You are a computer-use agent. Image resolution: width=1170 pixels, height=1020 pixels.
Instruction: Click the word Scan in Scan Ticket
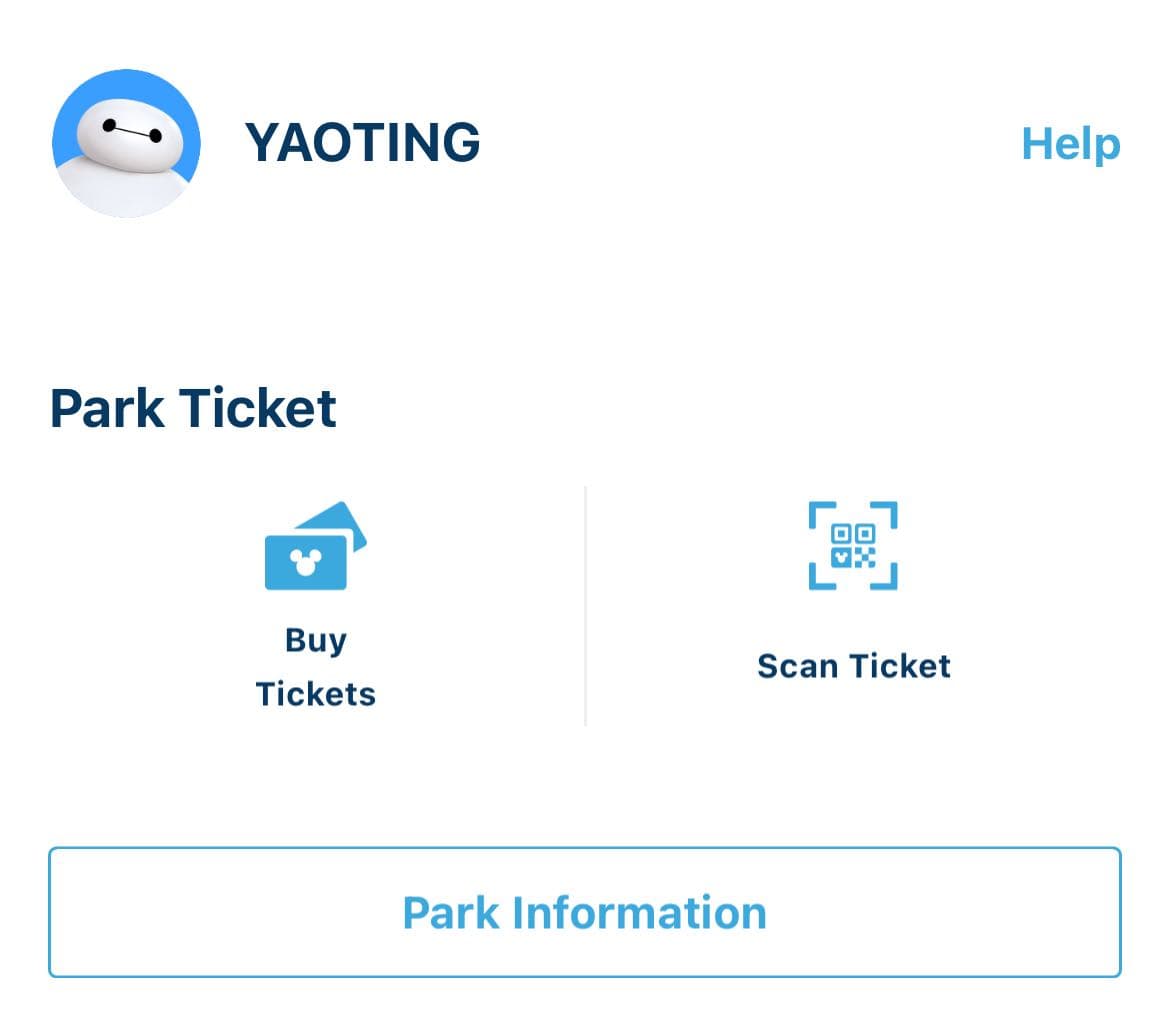pos(797,666)
